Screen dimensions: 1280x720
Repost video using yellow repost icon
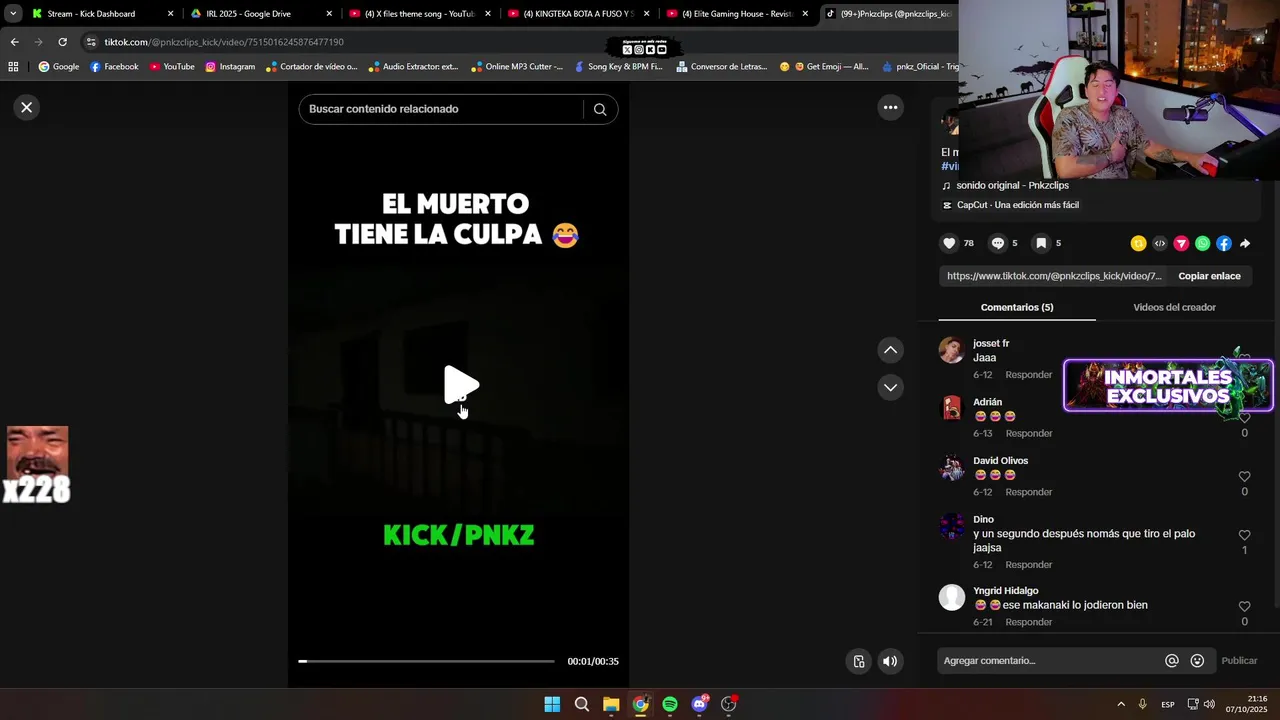pyautogui.click(x=1138, y=243)
